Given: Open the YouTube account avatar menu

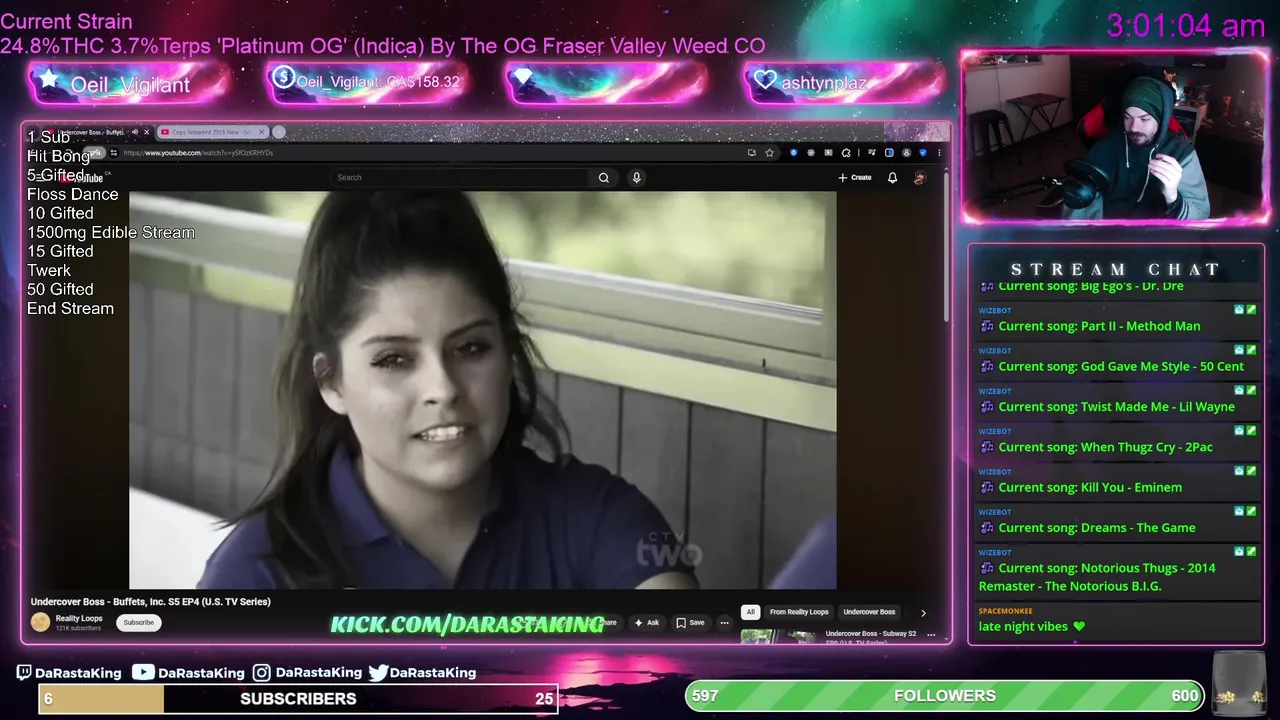Looking at the screenshot, I should pyautogui.click(x=920, y=177).
